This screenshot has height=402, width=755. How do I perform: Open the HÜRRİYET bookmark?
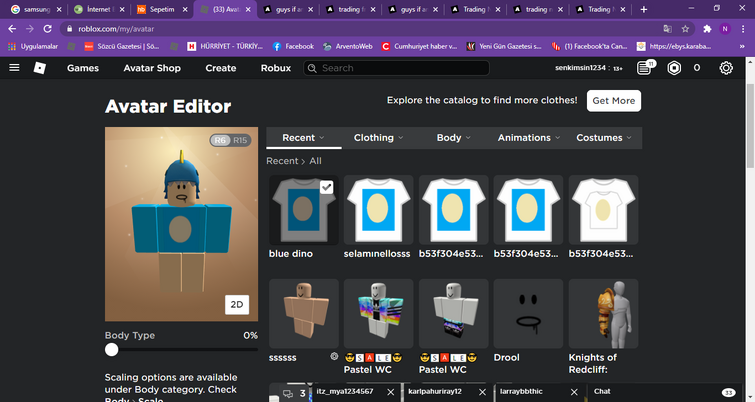click(225, 46)
